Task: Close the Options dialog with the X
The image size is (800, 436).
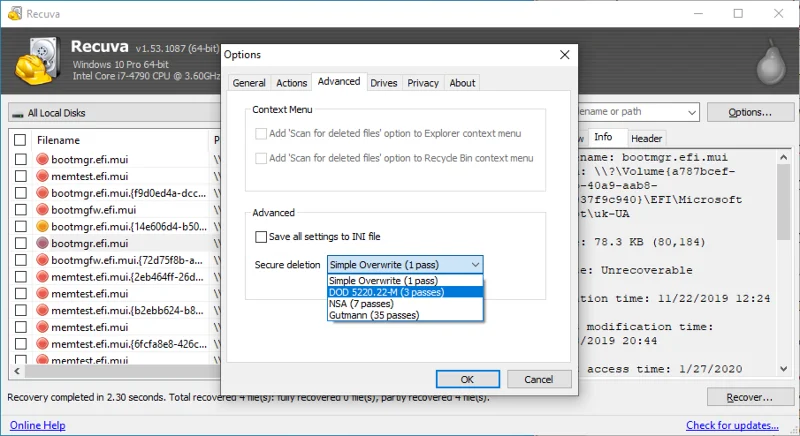Action: click(x=564, y=55)
